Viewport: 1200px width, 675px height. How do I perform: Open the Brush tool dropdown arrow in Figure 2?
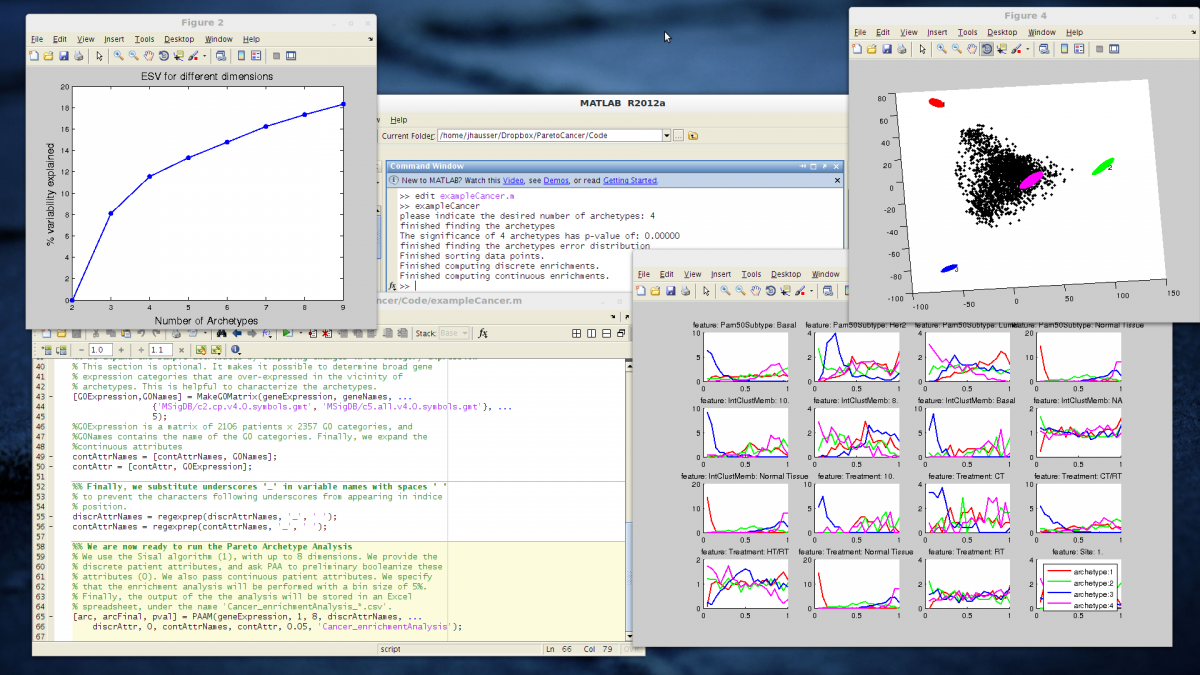[x=206, y=56]
